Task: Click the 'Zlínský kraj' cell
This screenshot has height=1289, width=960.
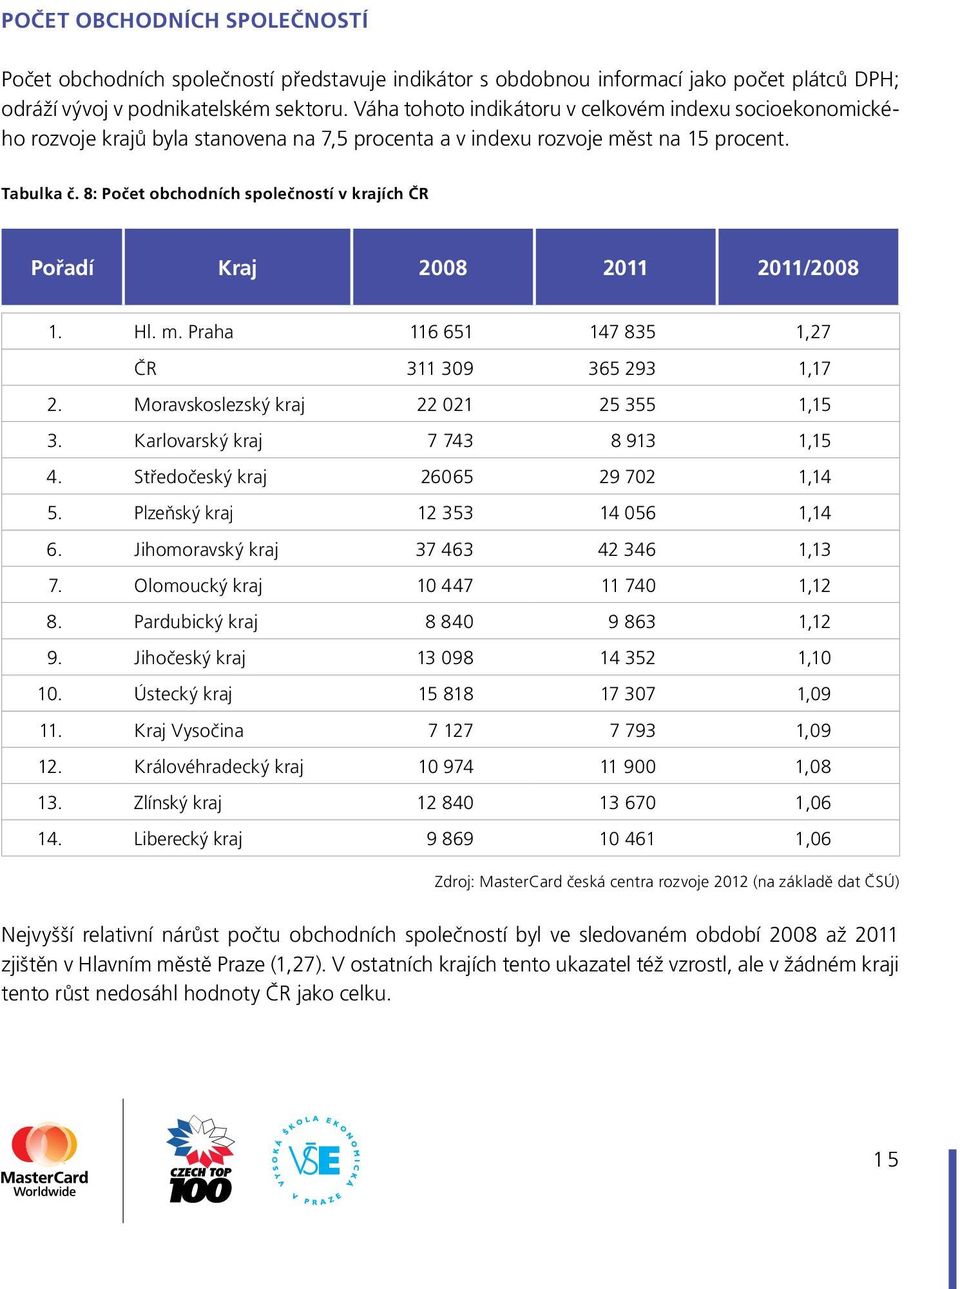Action: coord(178,803)
